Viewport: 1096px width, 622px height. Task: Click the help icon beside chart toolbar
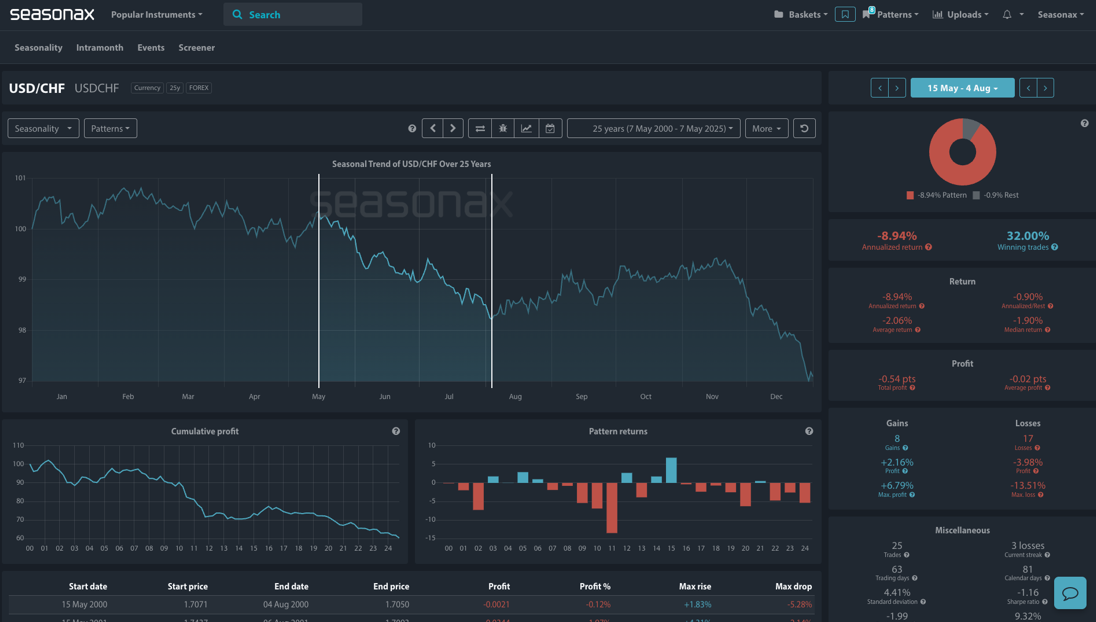pyautogui.click(x=412, y=129)
